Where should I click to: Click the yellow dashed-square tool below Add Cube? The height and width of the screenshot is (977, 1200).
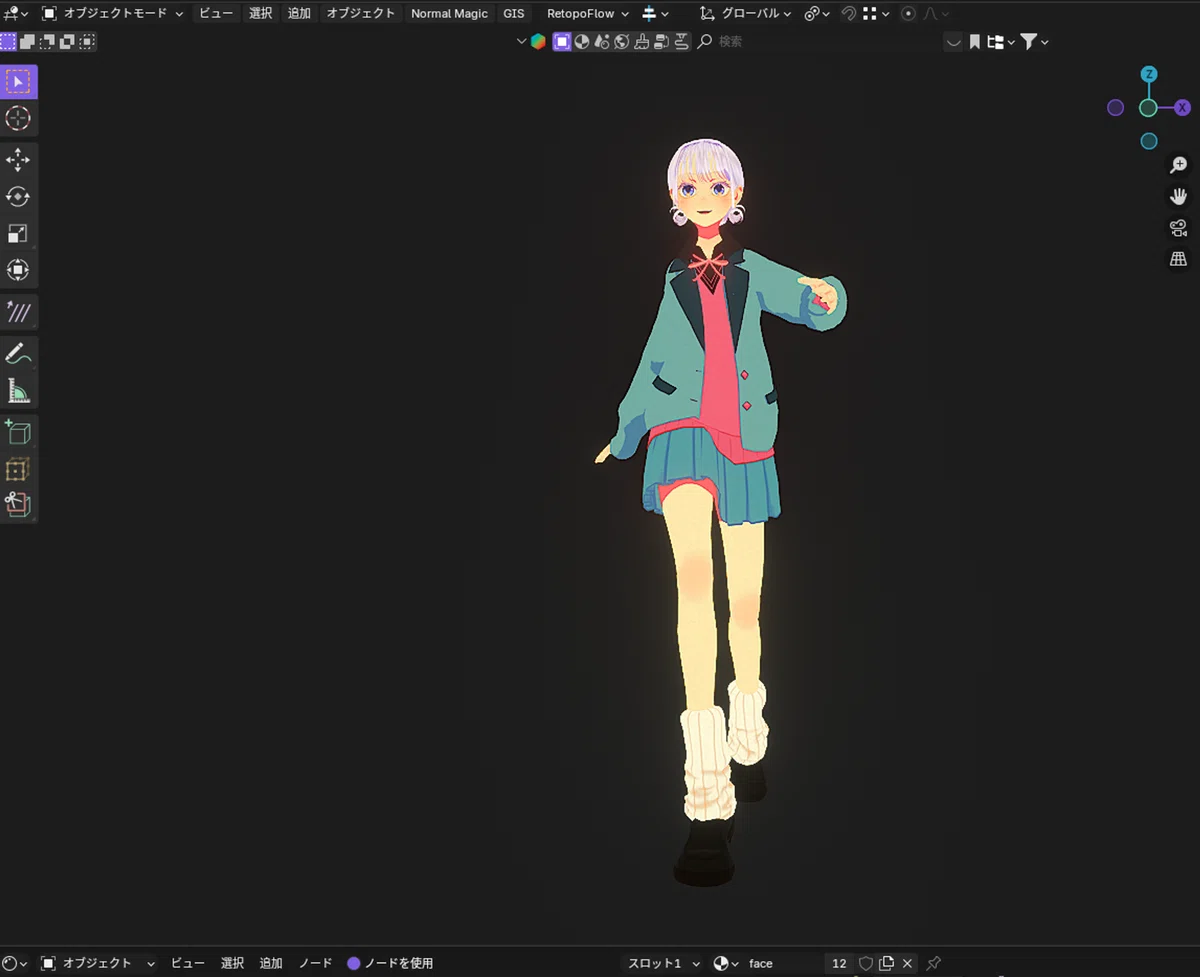[x=18, y=469]
